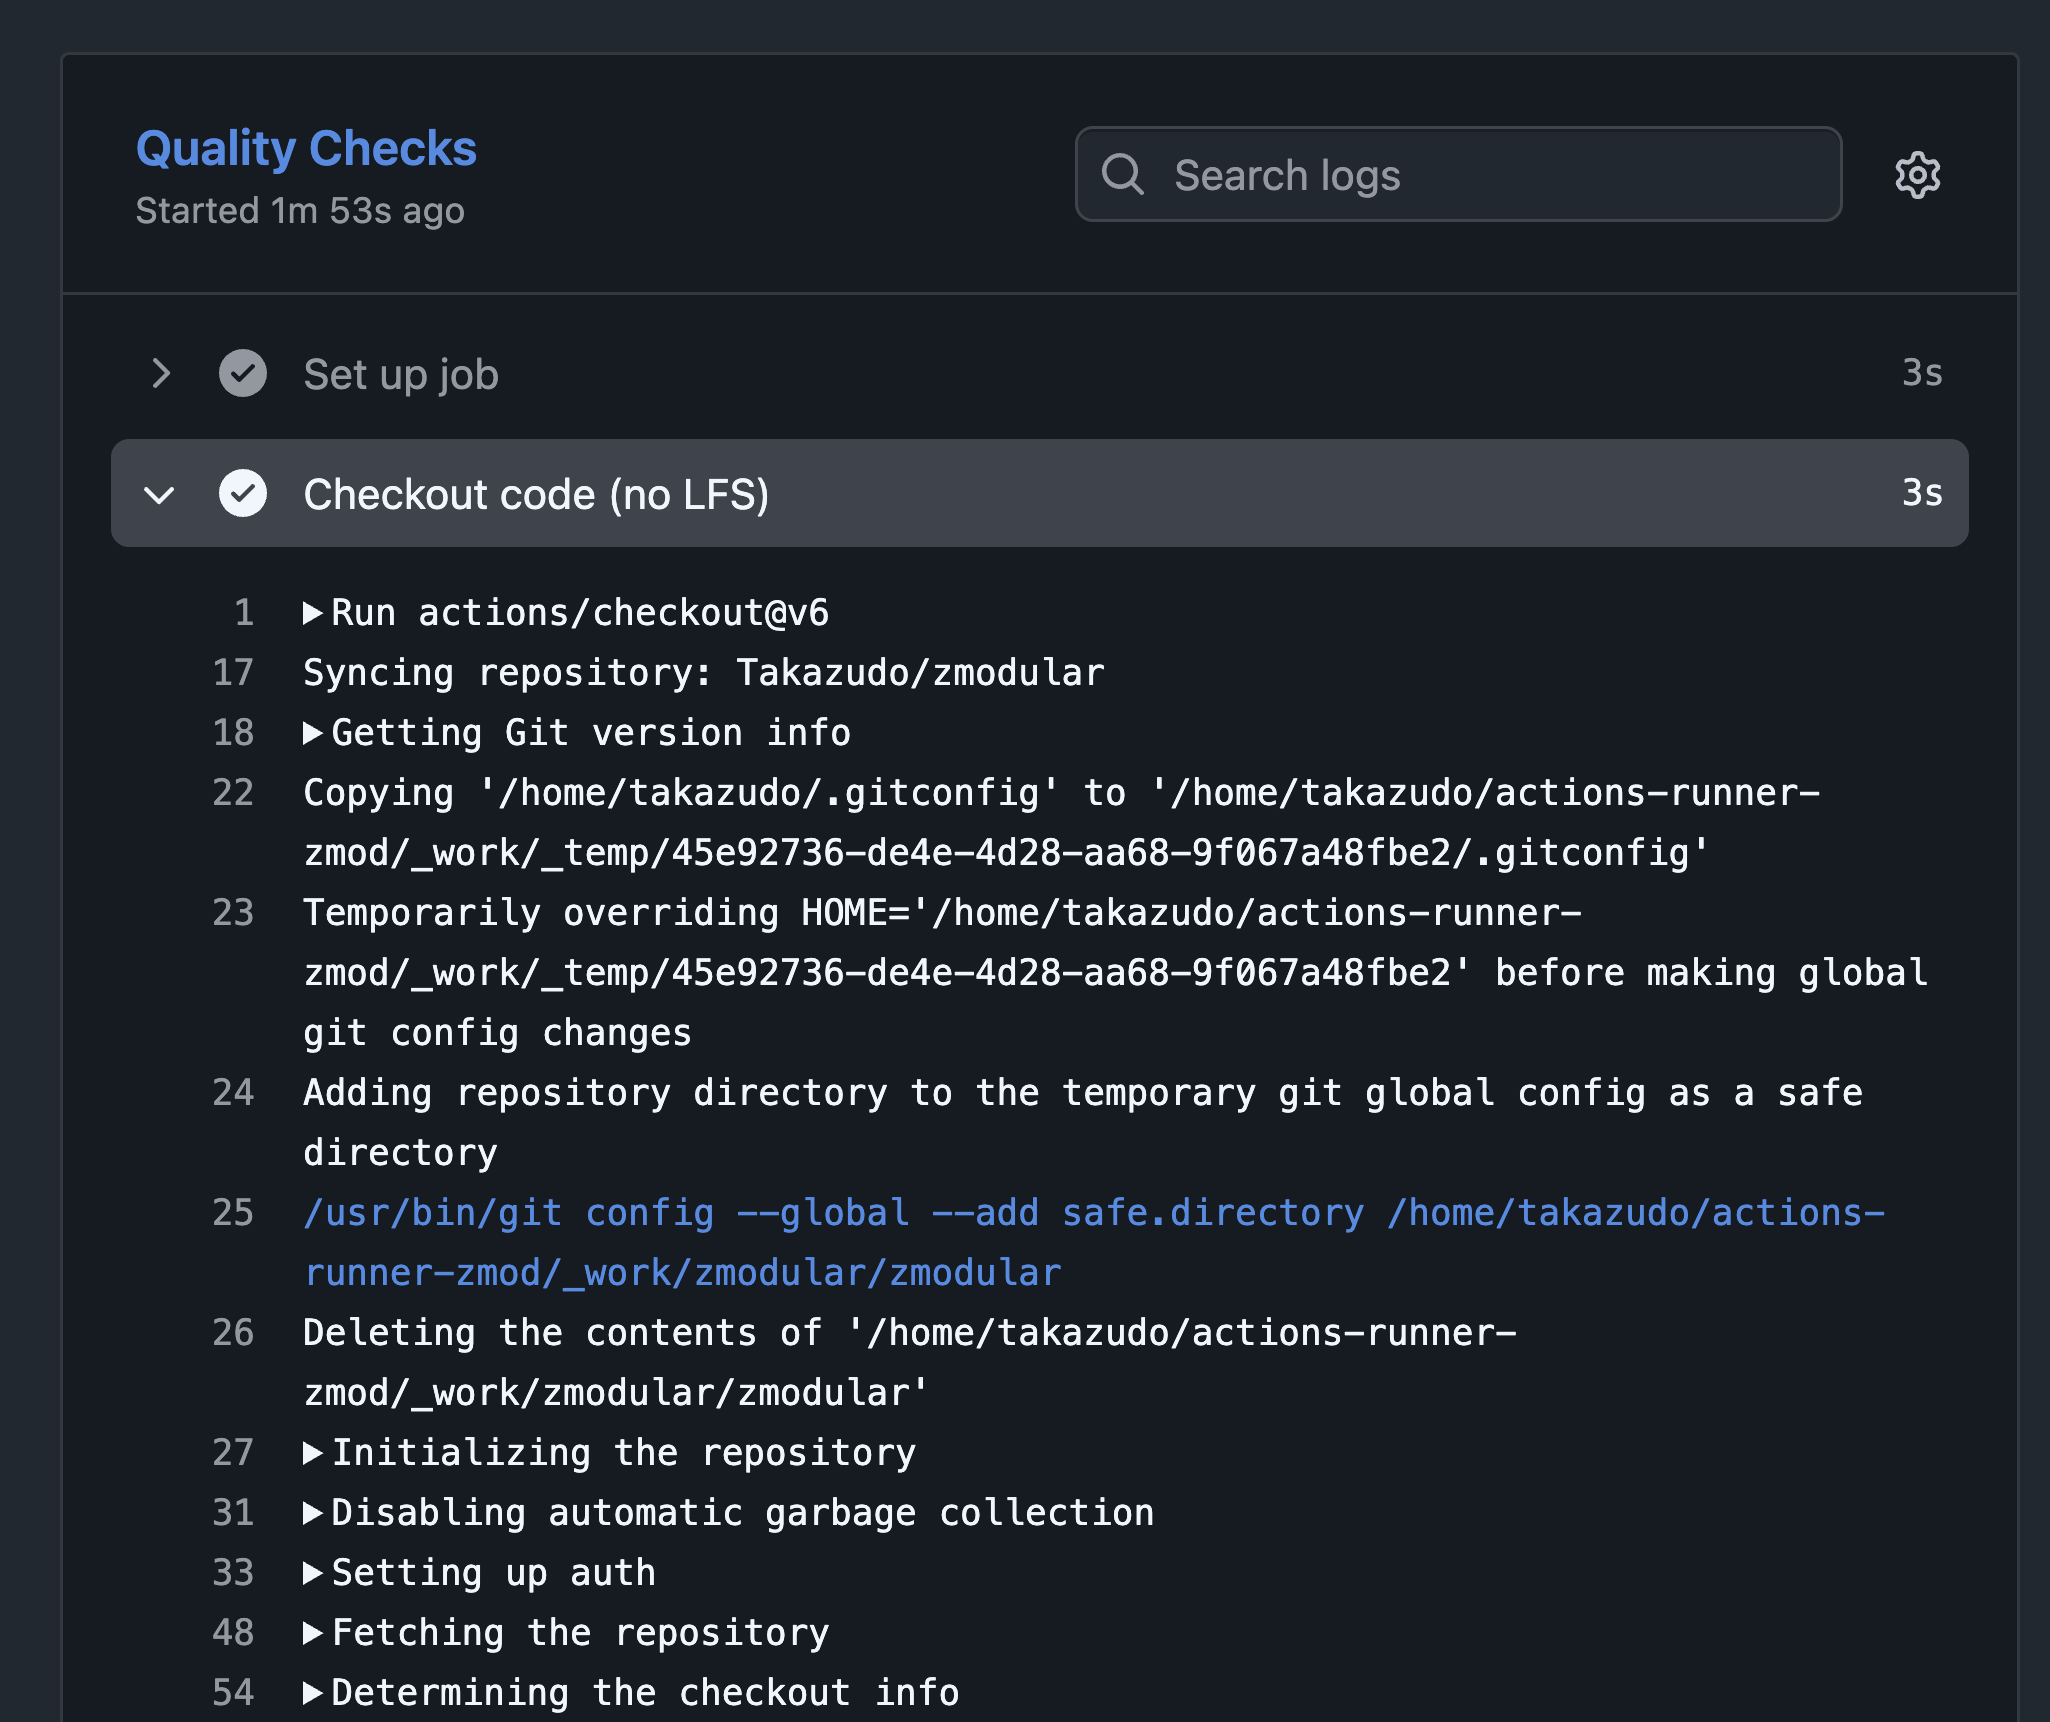Collapse the Checkout code (no LFS) step
Image resolution: width=2050 pixels, height=1722 pixels.
pyautogui.click(x=160, y=494)
